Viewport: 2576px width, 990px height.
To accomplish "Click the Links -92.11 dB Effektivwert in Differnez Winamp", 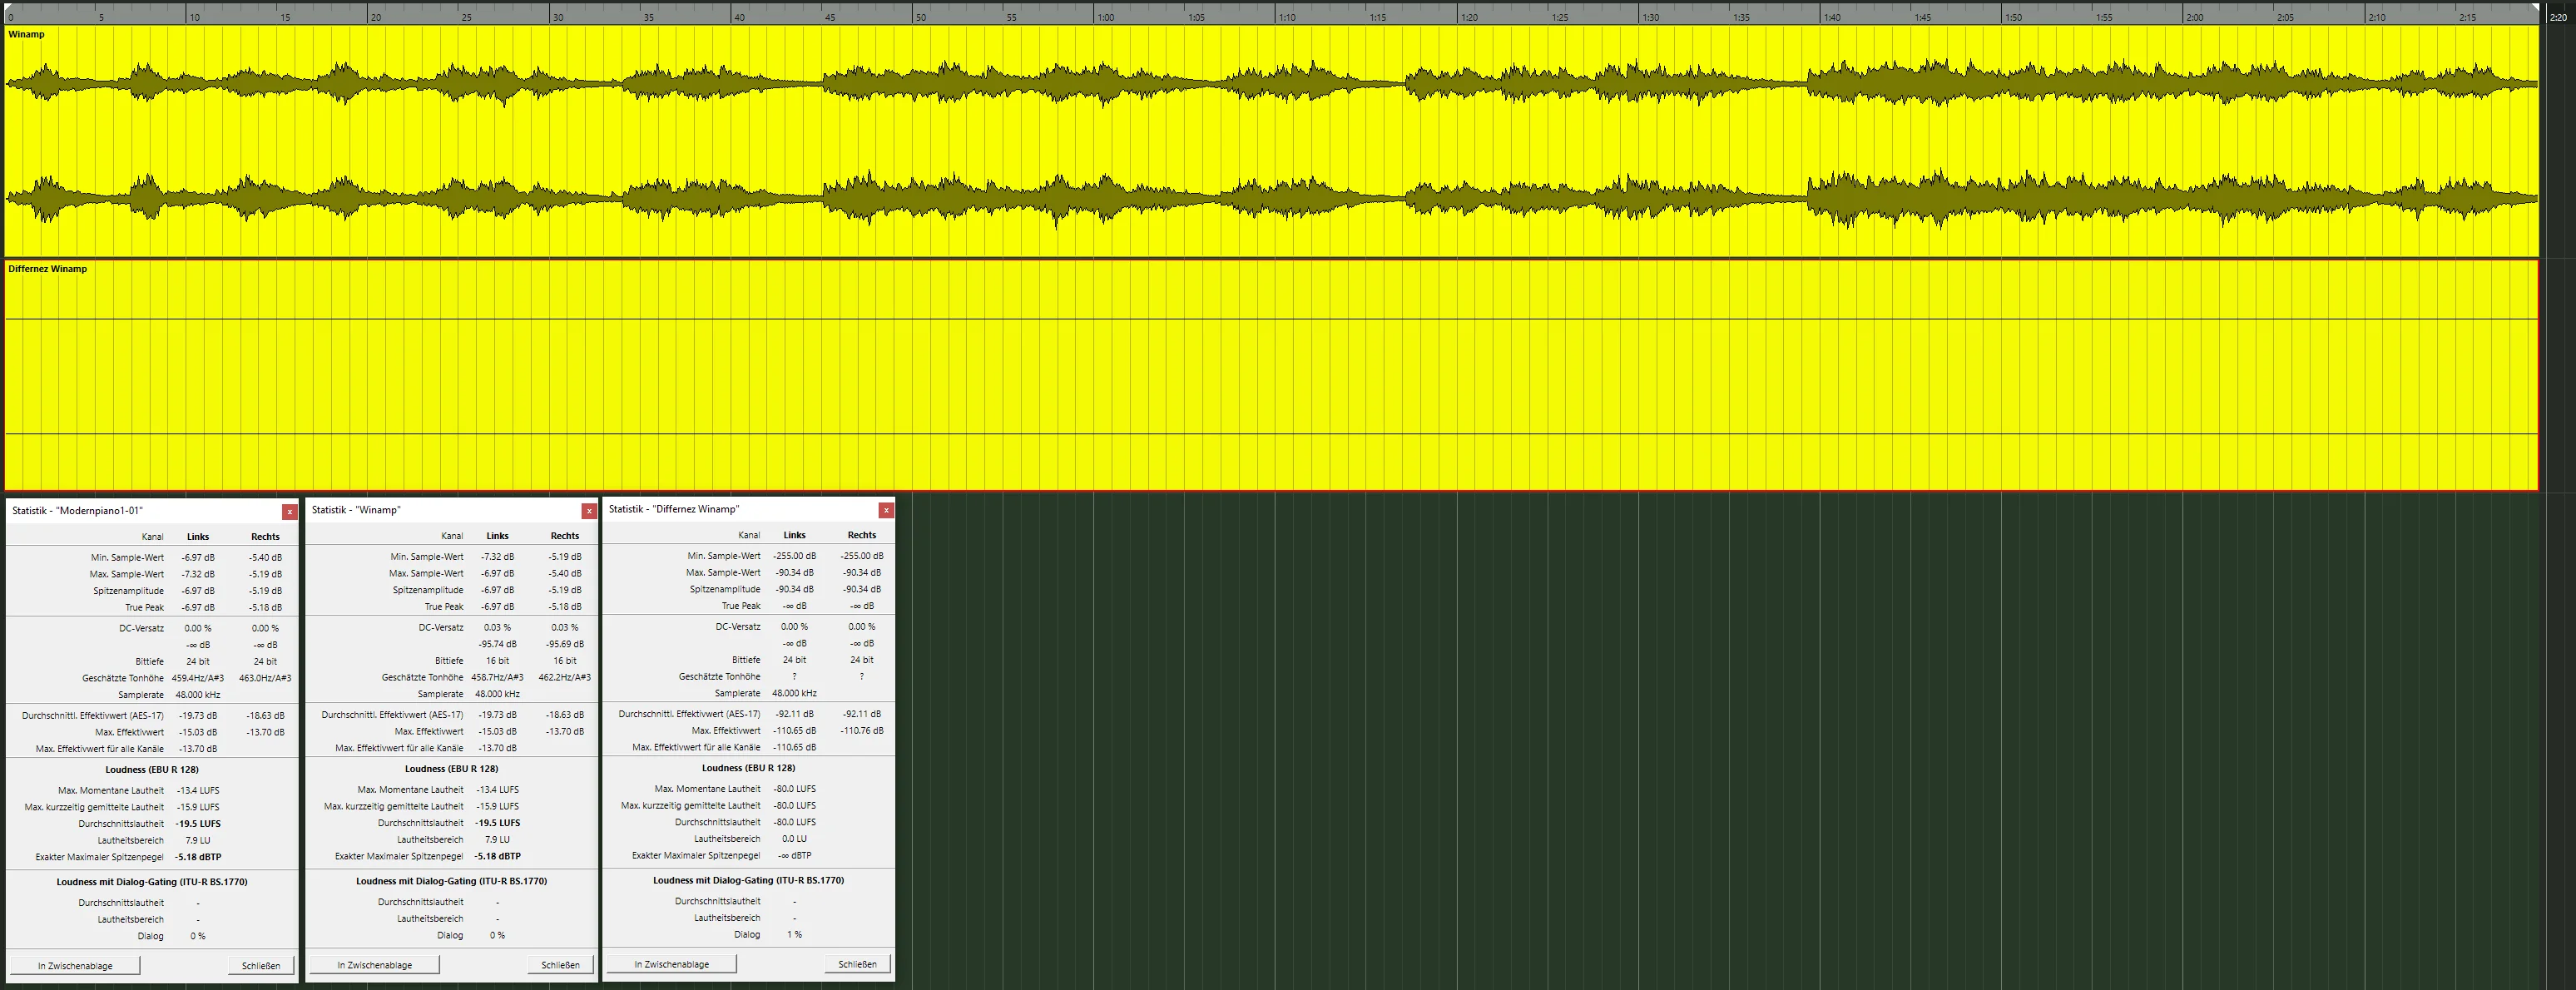I will click(x=794, y=714).
